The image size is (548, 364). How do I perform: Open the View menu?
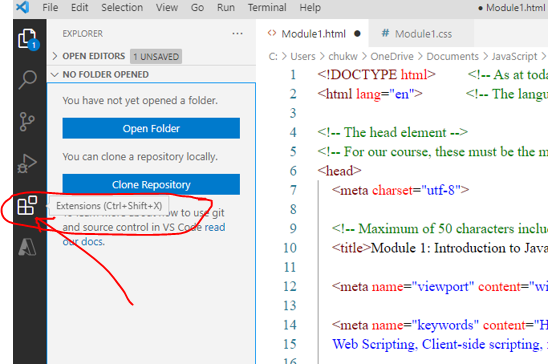coord(167,7)
